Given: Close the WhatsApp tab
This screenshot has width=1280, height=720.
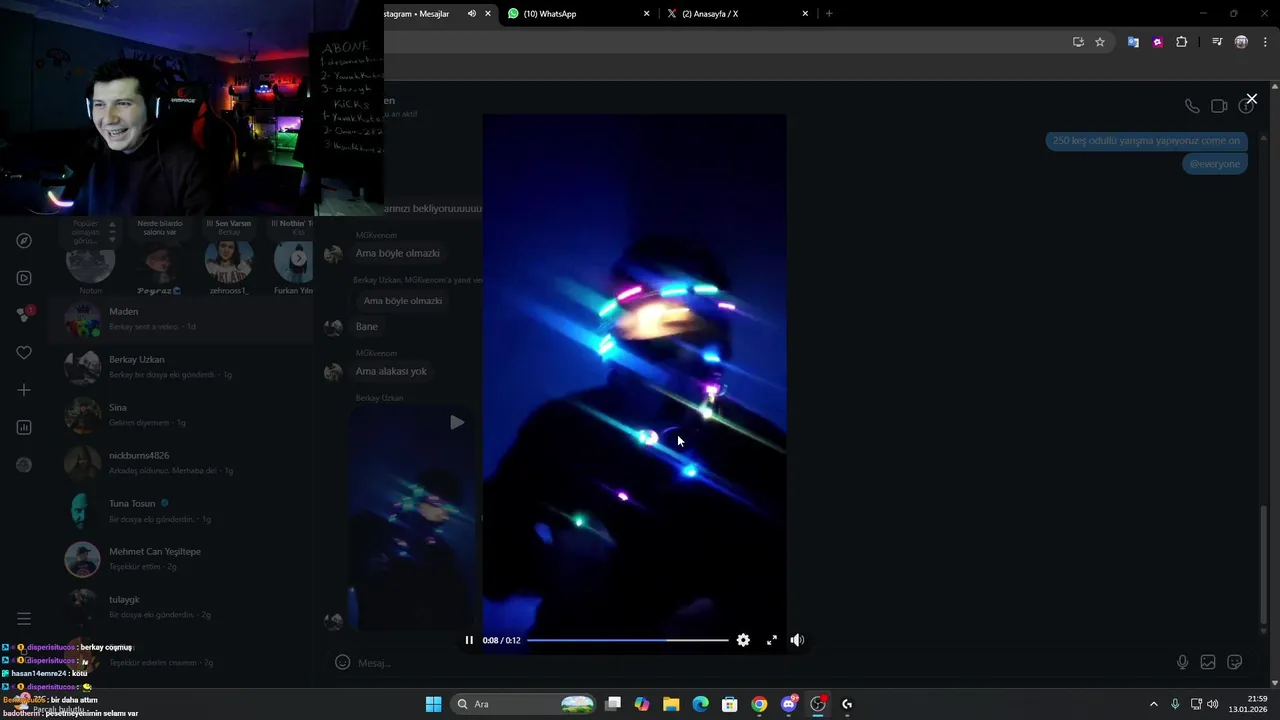Looking at the screenshot, I should click(646, 13).
